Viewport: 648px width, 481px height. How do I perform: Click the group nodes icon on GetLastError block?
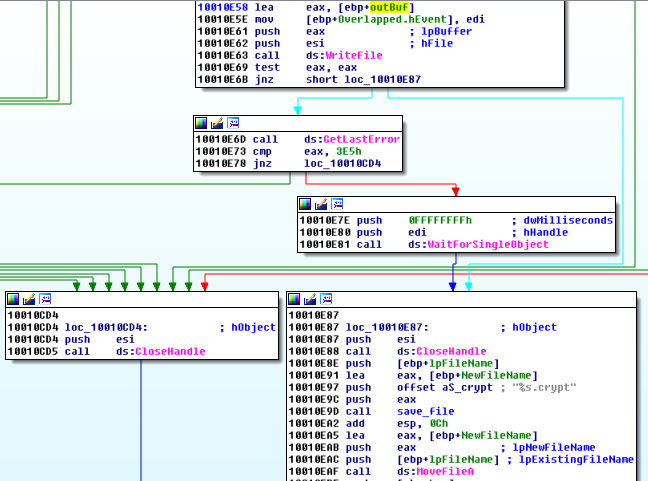[232, 123]
